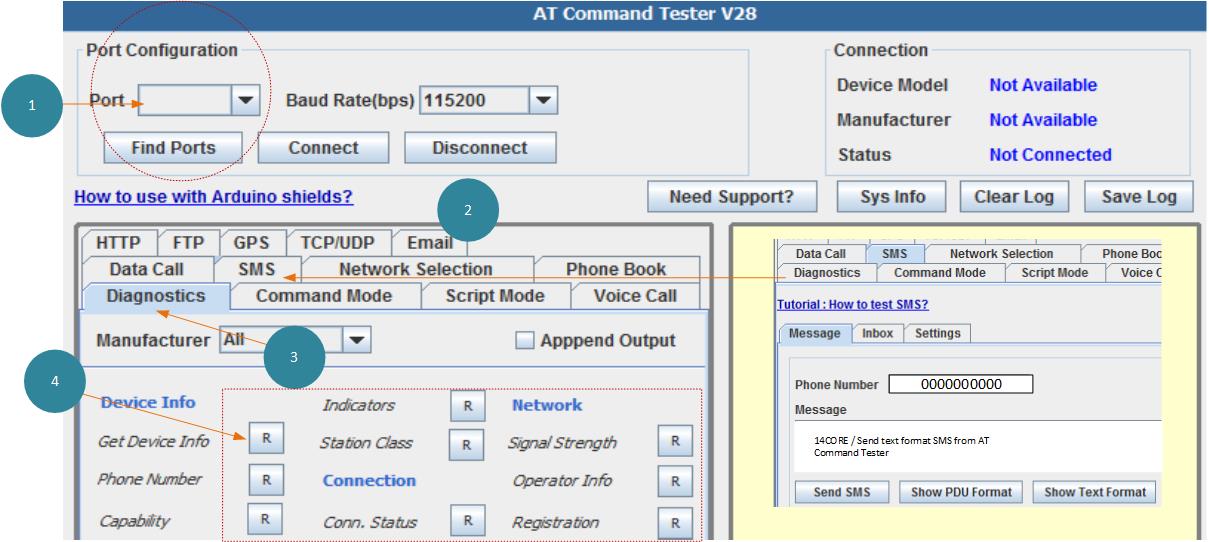Screen dimensions: 1209x542
Task: Open the Settings tab in SMS panel
Action: click(938, 333)
